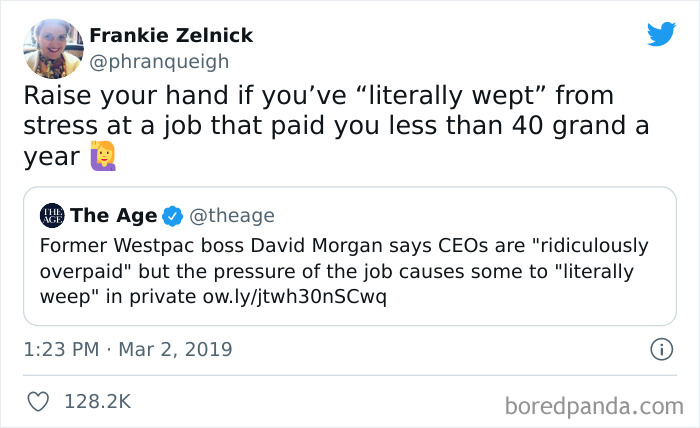Click the @phranqueigh handle

pyautogui.click(x=159, y=61)
